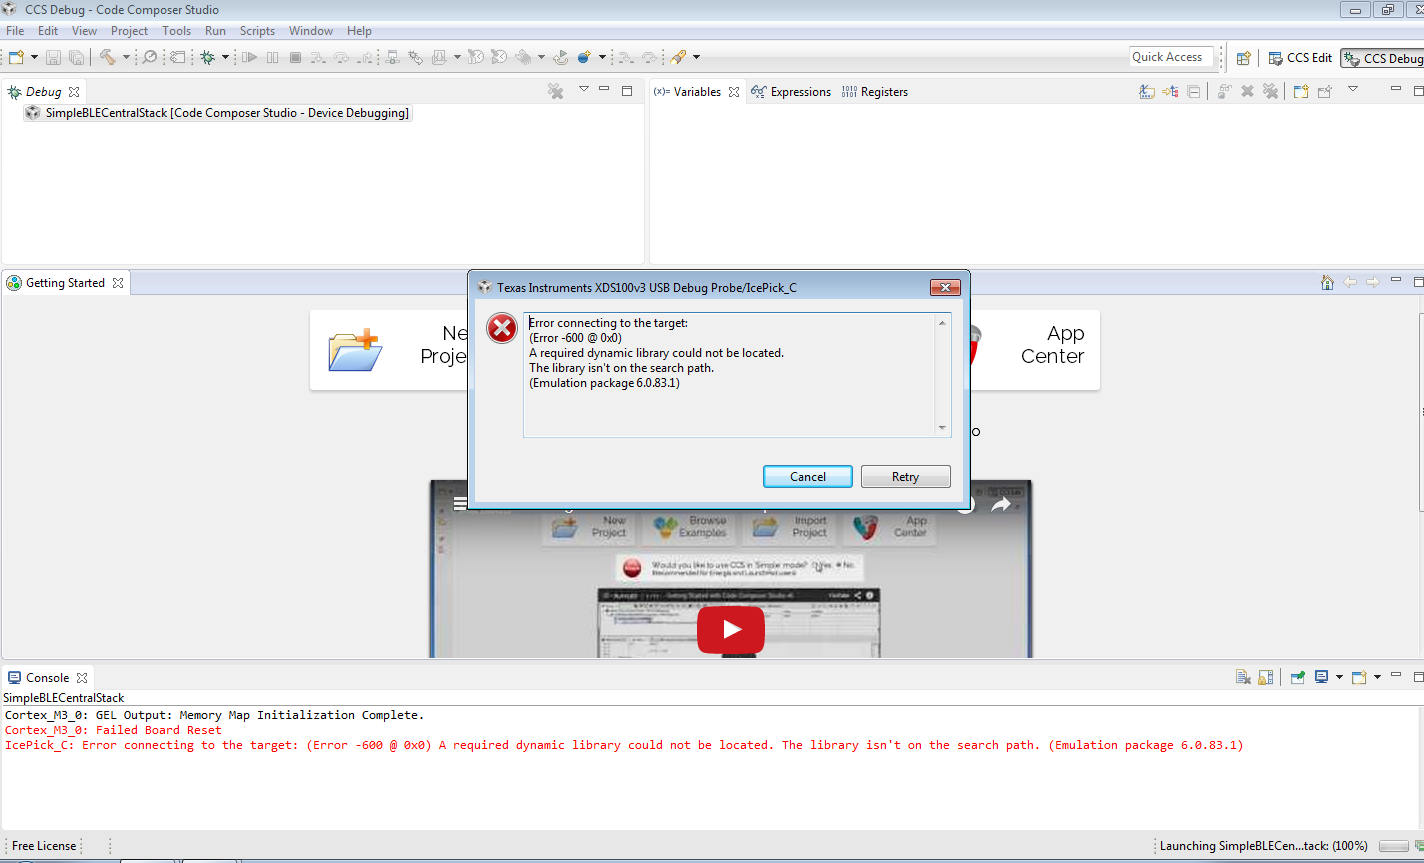The width and height of the screenshot is (1424, 863).
Task: Click the Quick Access search field
Action: 1171,57
